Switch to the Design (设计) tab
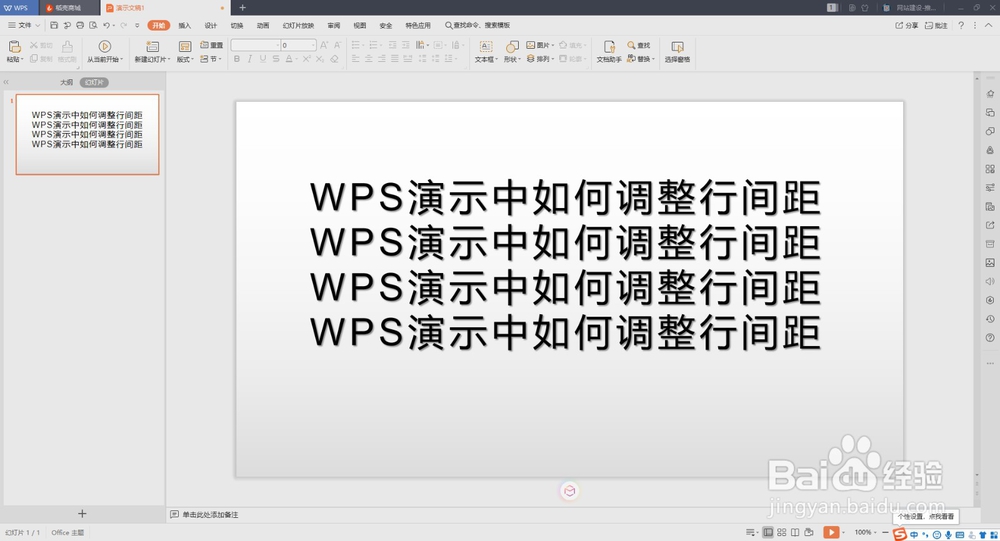 pos(210,26)
